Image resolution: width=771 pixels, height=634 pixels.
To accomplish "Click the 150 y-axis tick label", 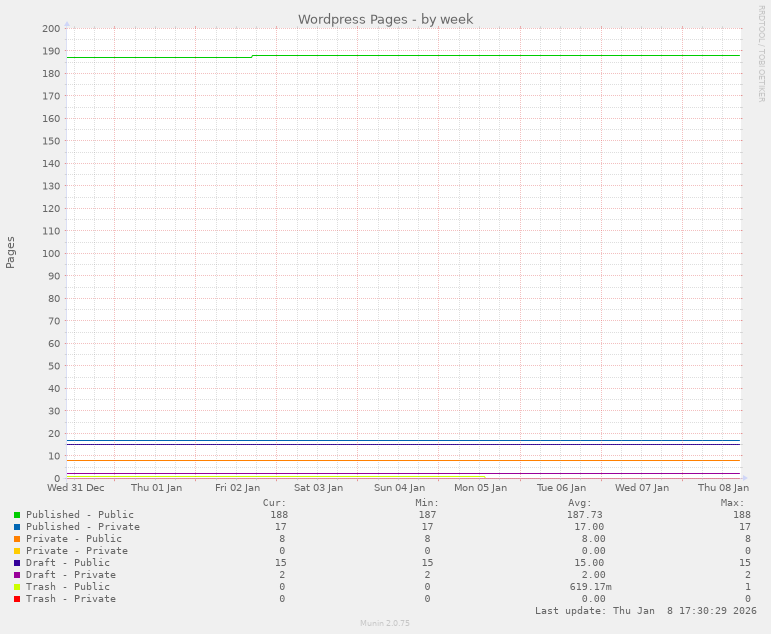I will (51, 141).
